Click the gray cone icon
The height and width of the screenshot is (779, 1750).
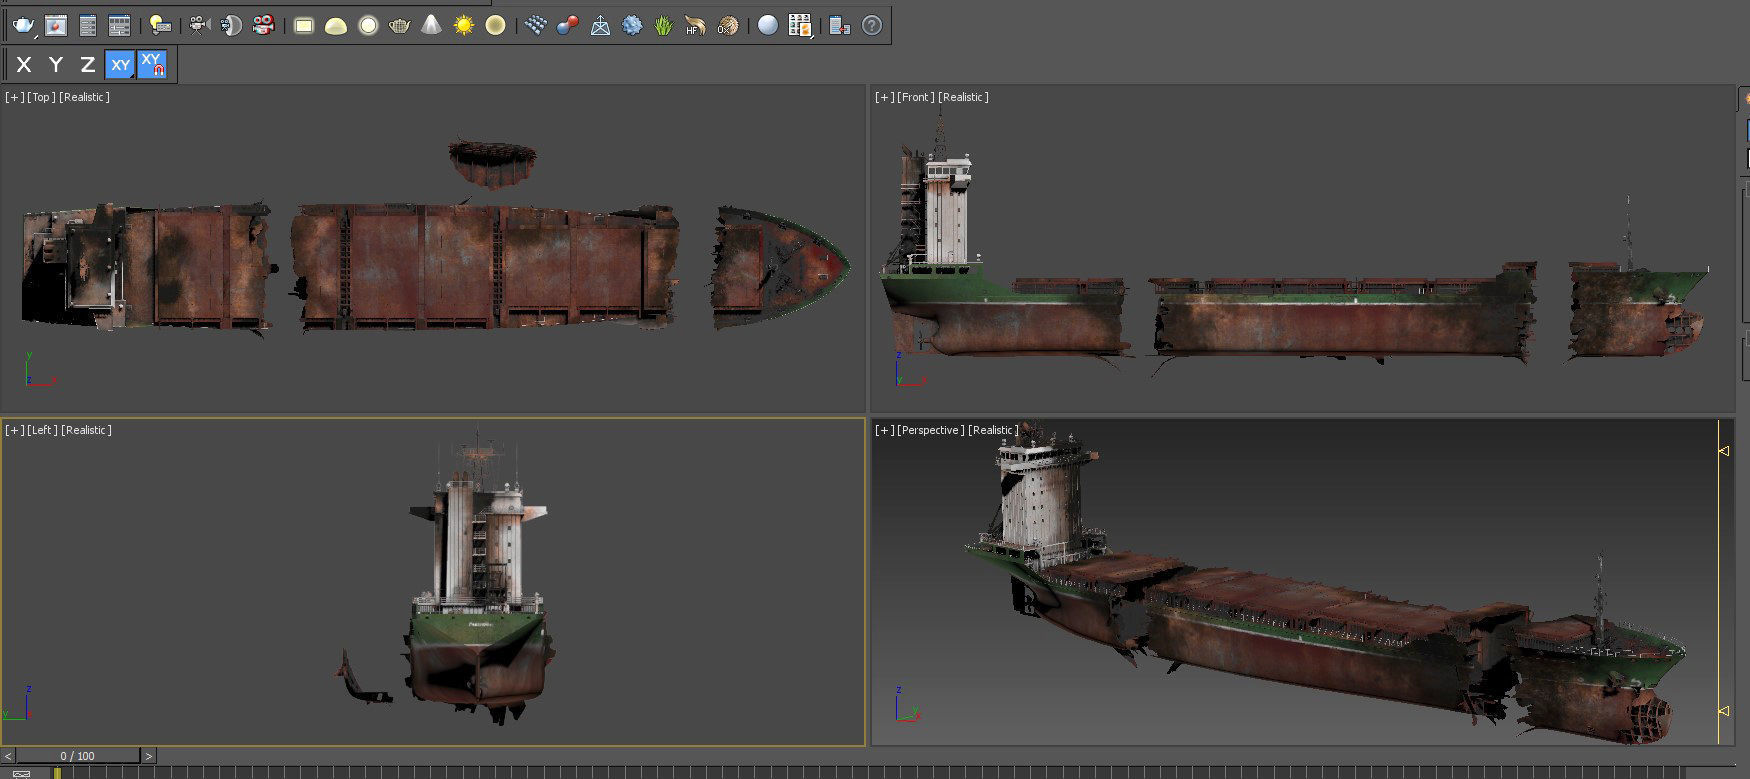pyautogui.click(x=431, y=25)
